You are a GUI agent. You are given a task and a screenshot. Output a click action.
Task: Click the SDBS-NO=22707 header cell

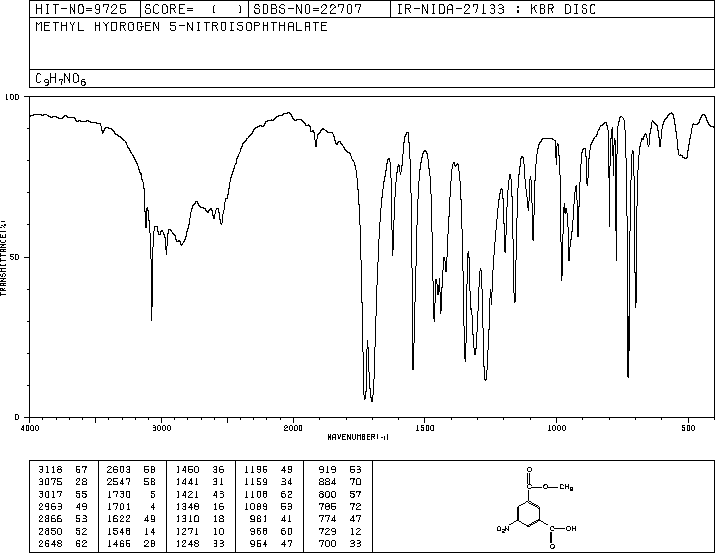pos(319,9)
